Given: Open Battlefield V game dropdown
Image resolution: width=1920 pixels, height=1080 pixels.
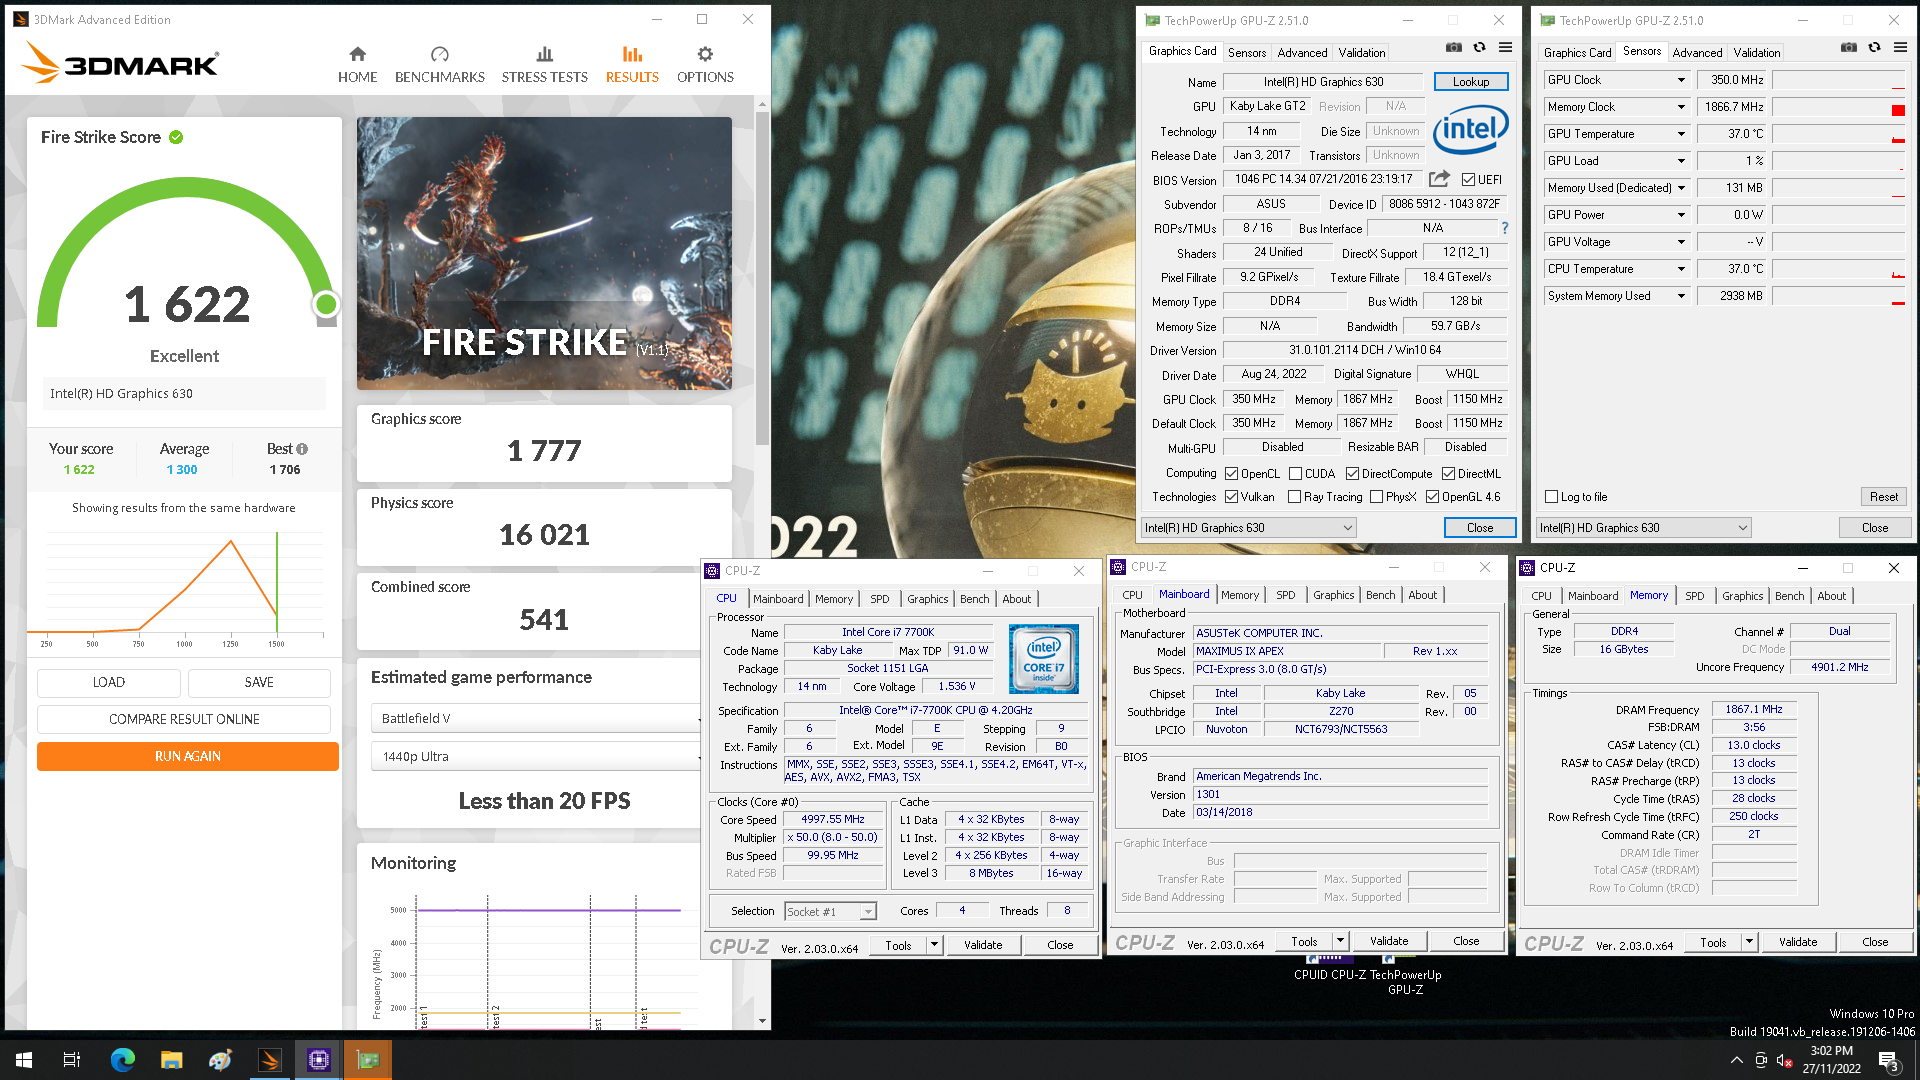Looking at the screenshot, I should pyautogui.click(x=538, y=718).
